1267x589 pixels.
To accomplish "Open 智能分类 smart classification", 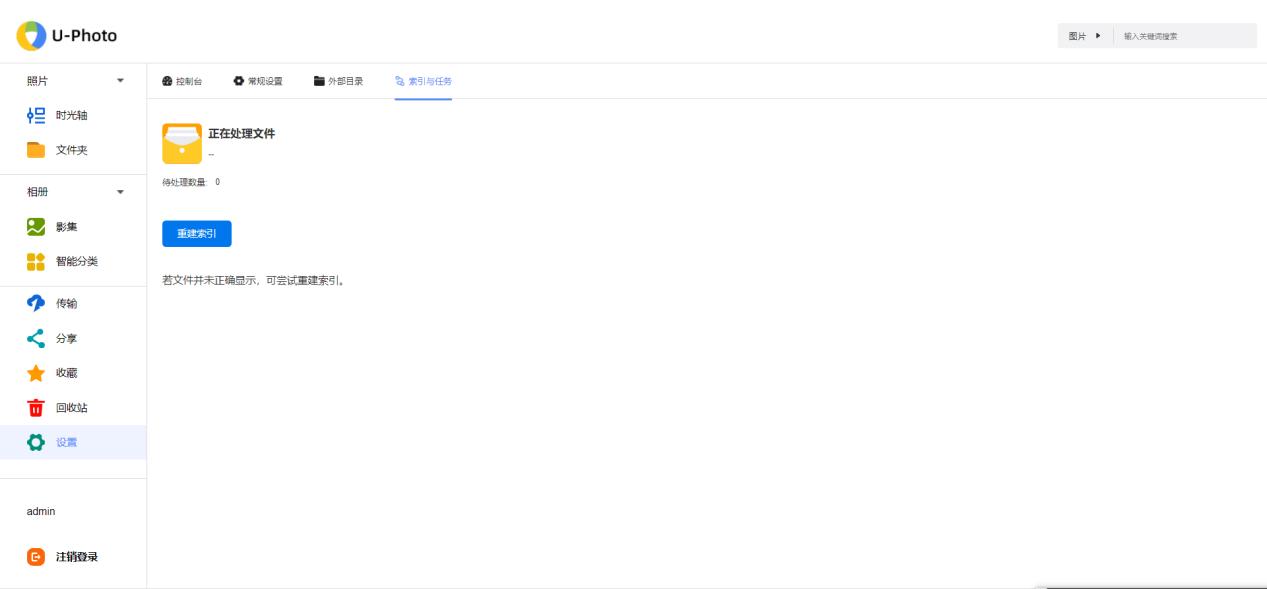I will pyautogui.click(x=75, y=261).
